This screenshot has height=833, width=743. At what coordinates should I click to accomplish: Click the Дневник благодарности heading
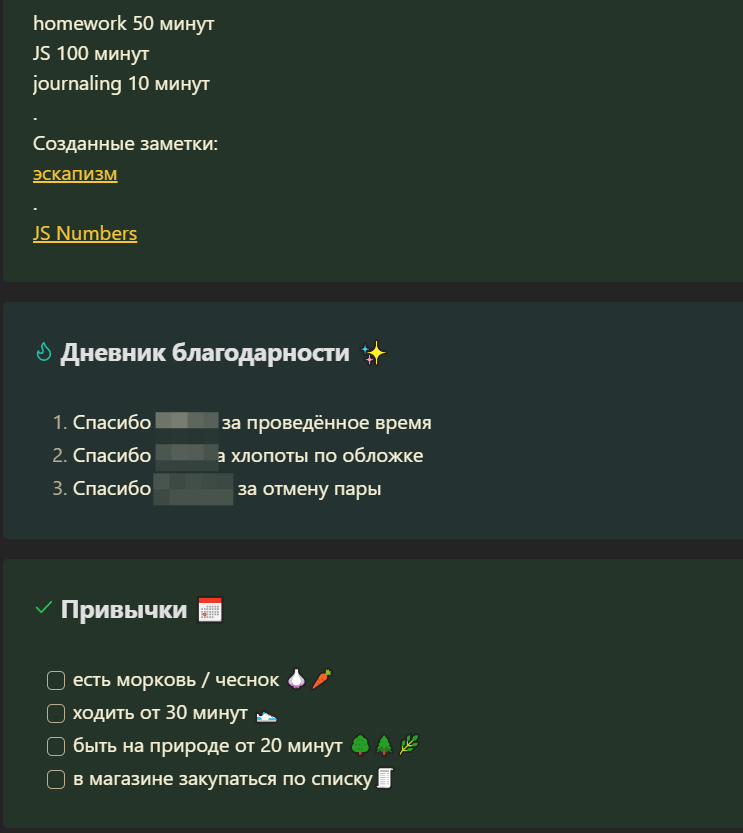coord(205,353)
